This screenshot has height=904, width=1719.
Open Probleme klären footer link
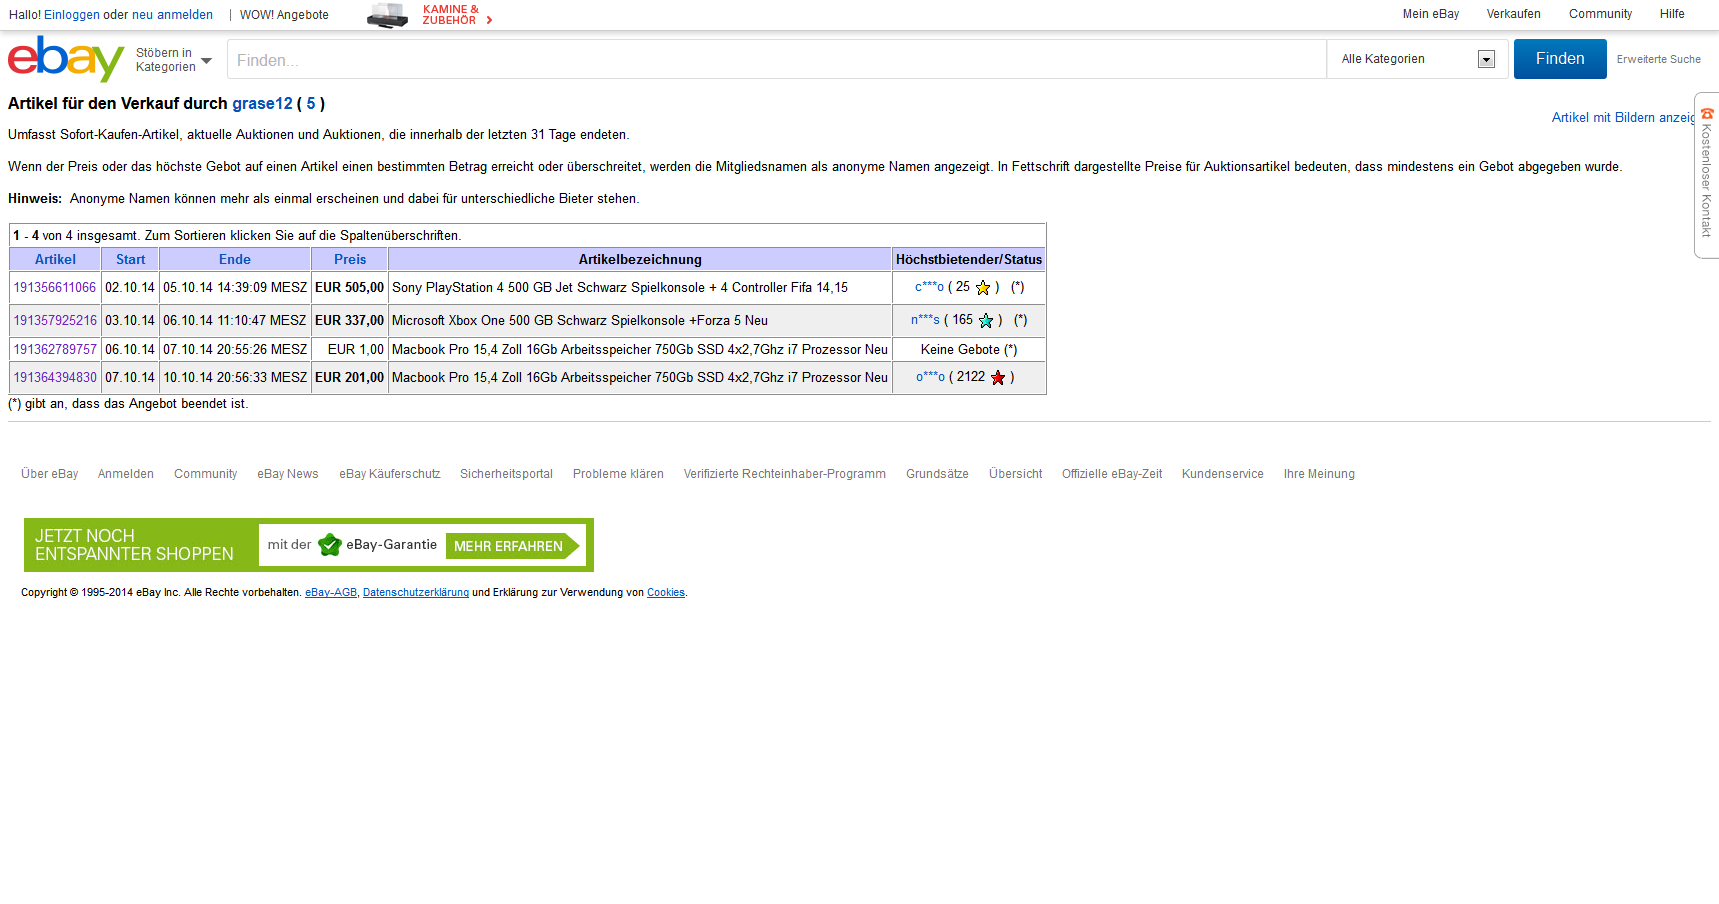pos(618,474)
